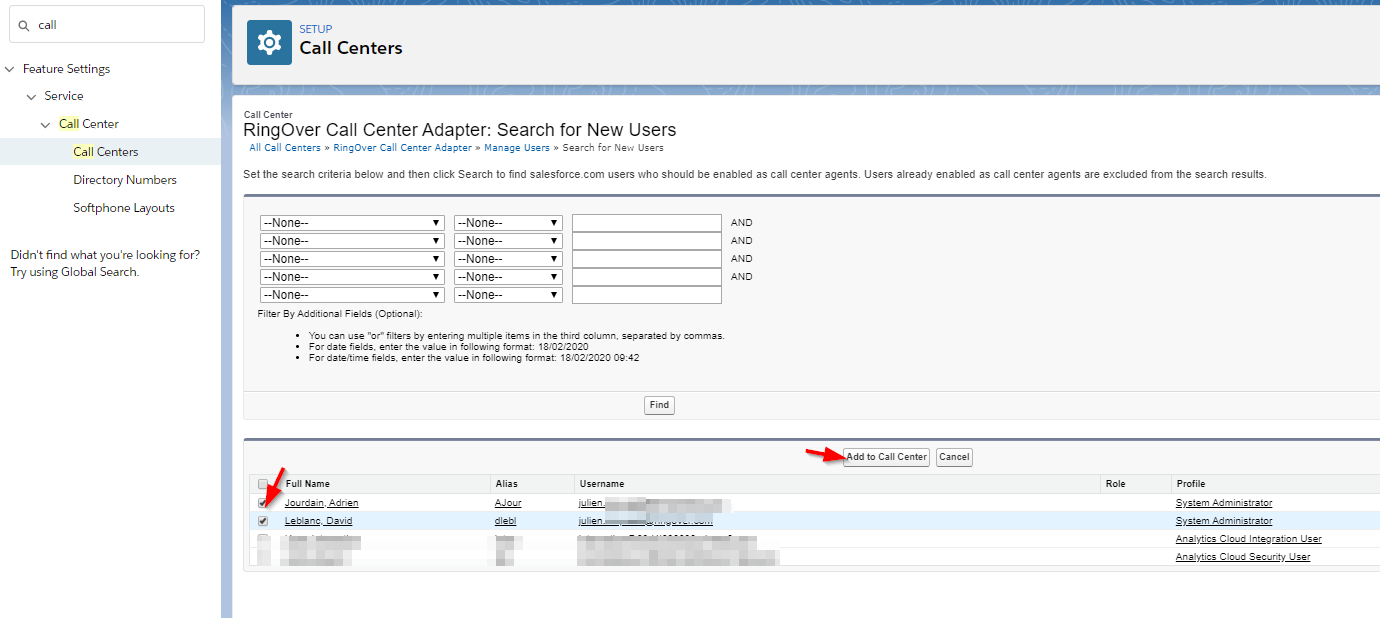Screen dimensions: 1380x618
Task: Open the Analytics Cloud Integration User profile
Action: pos(1249,539)
